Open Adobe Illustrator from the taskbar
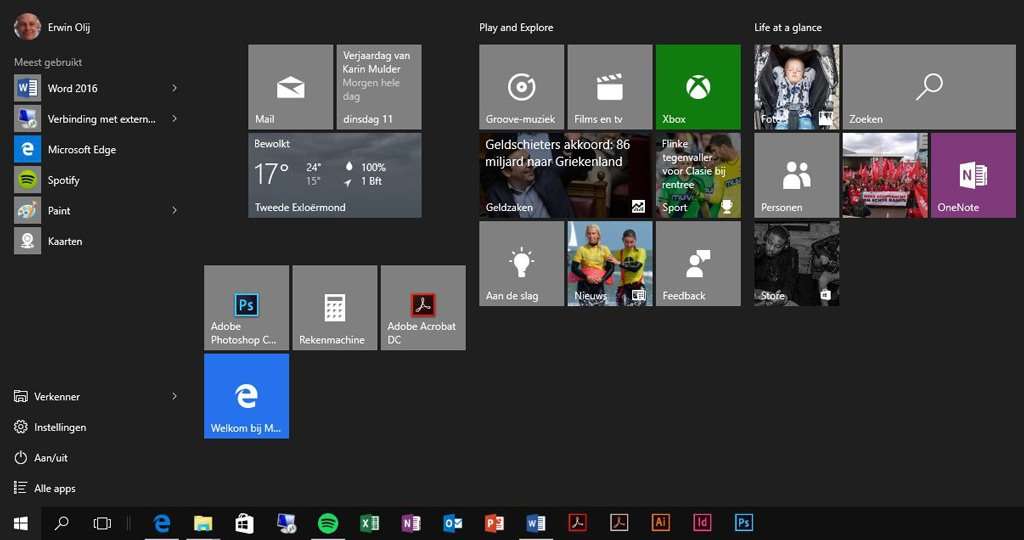This screenshot has width=1024, height=540. point(660,523)
